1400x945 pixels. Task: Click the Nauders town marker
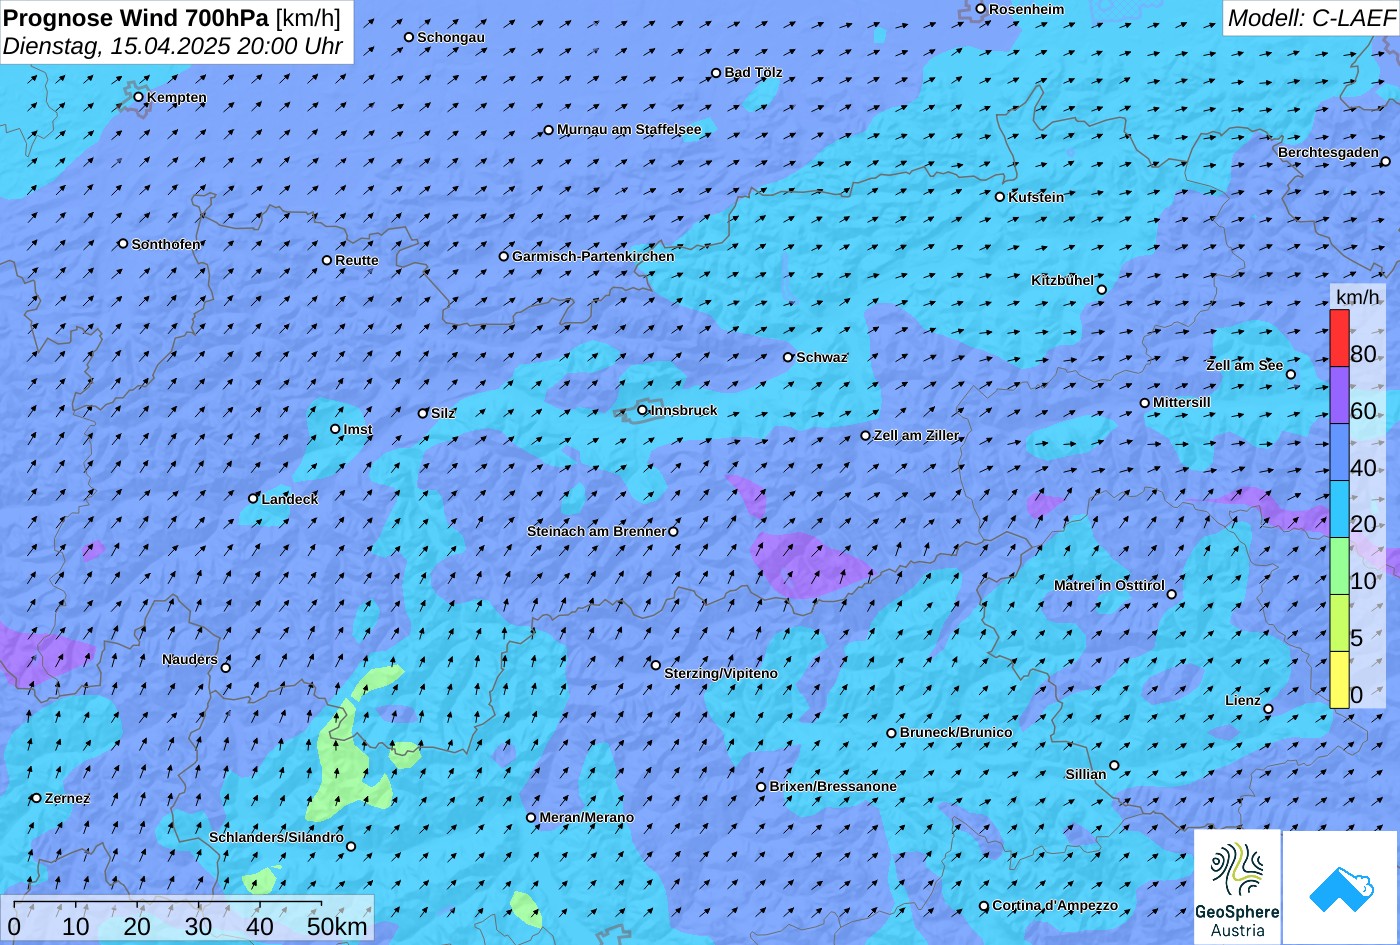tap(226, 668)
